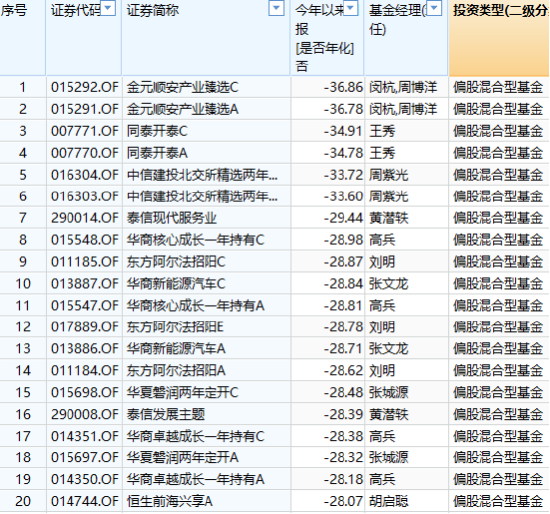Select code cell 015291.OF
550x514 pixels.
(85, 109)
